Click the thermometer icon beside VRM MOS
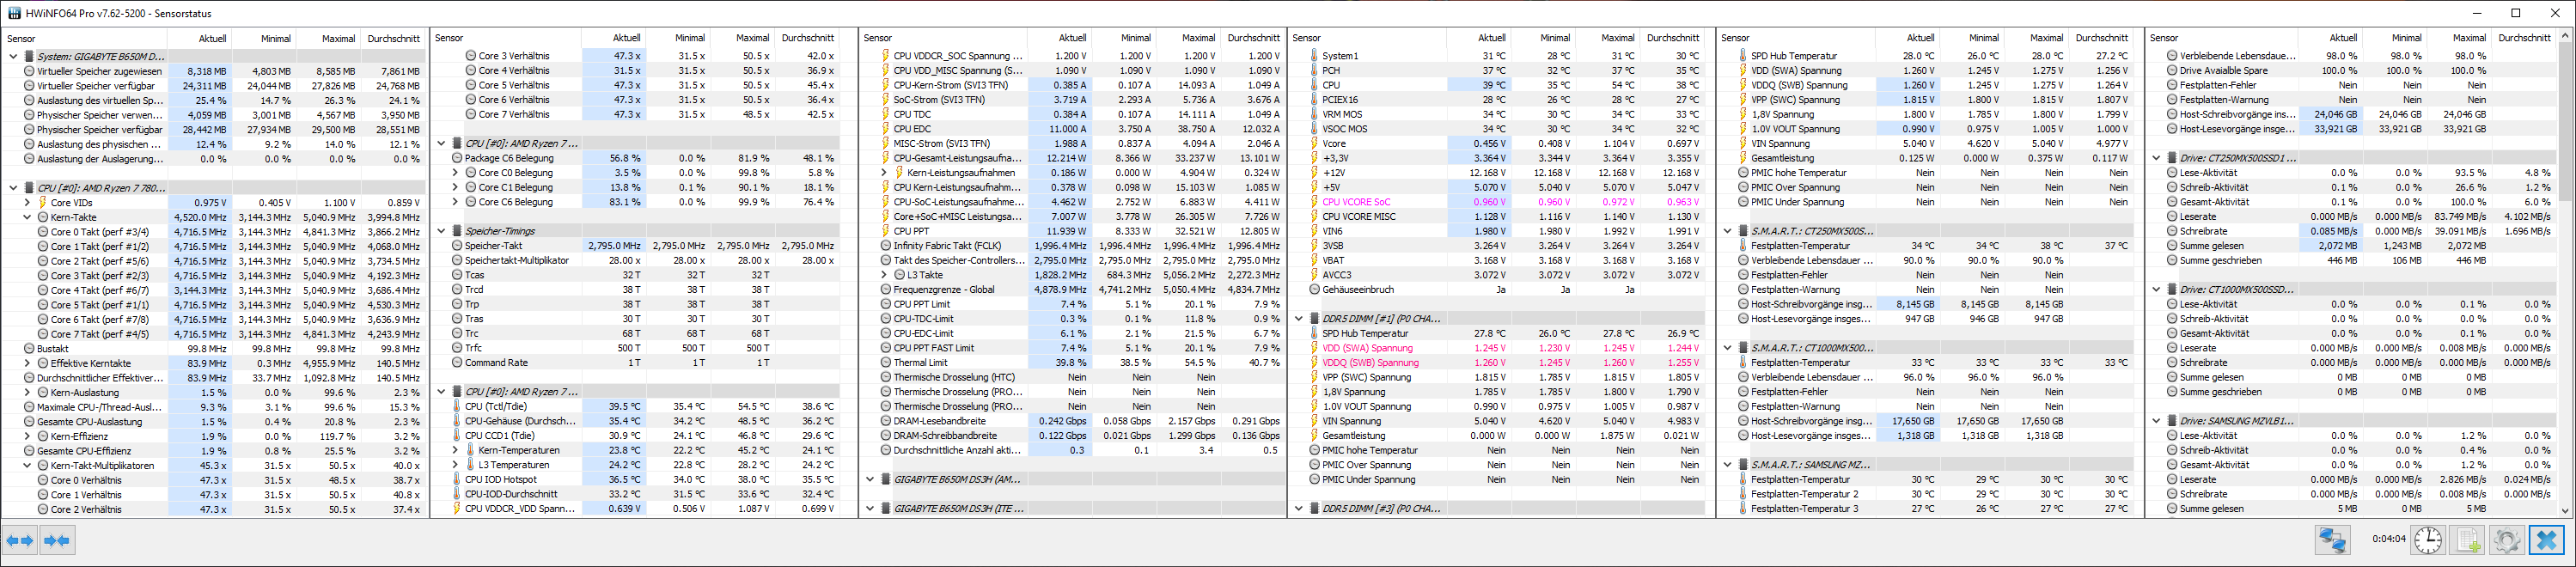The image size is (2576, 567). 1313,114
